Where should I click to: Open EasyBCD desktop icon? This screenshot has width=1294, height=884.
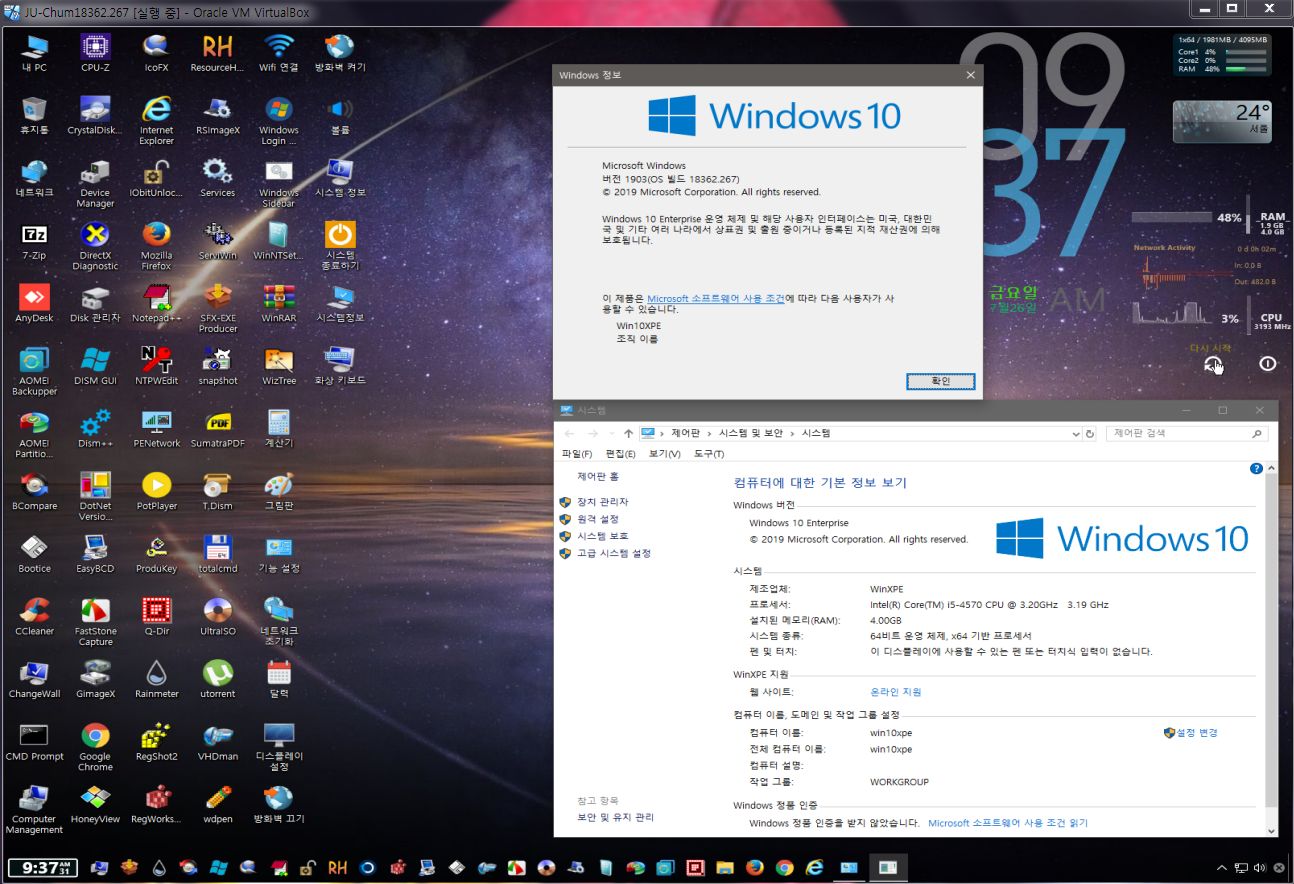pos(95,555)
